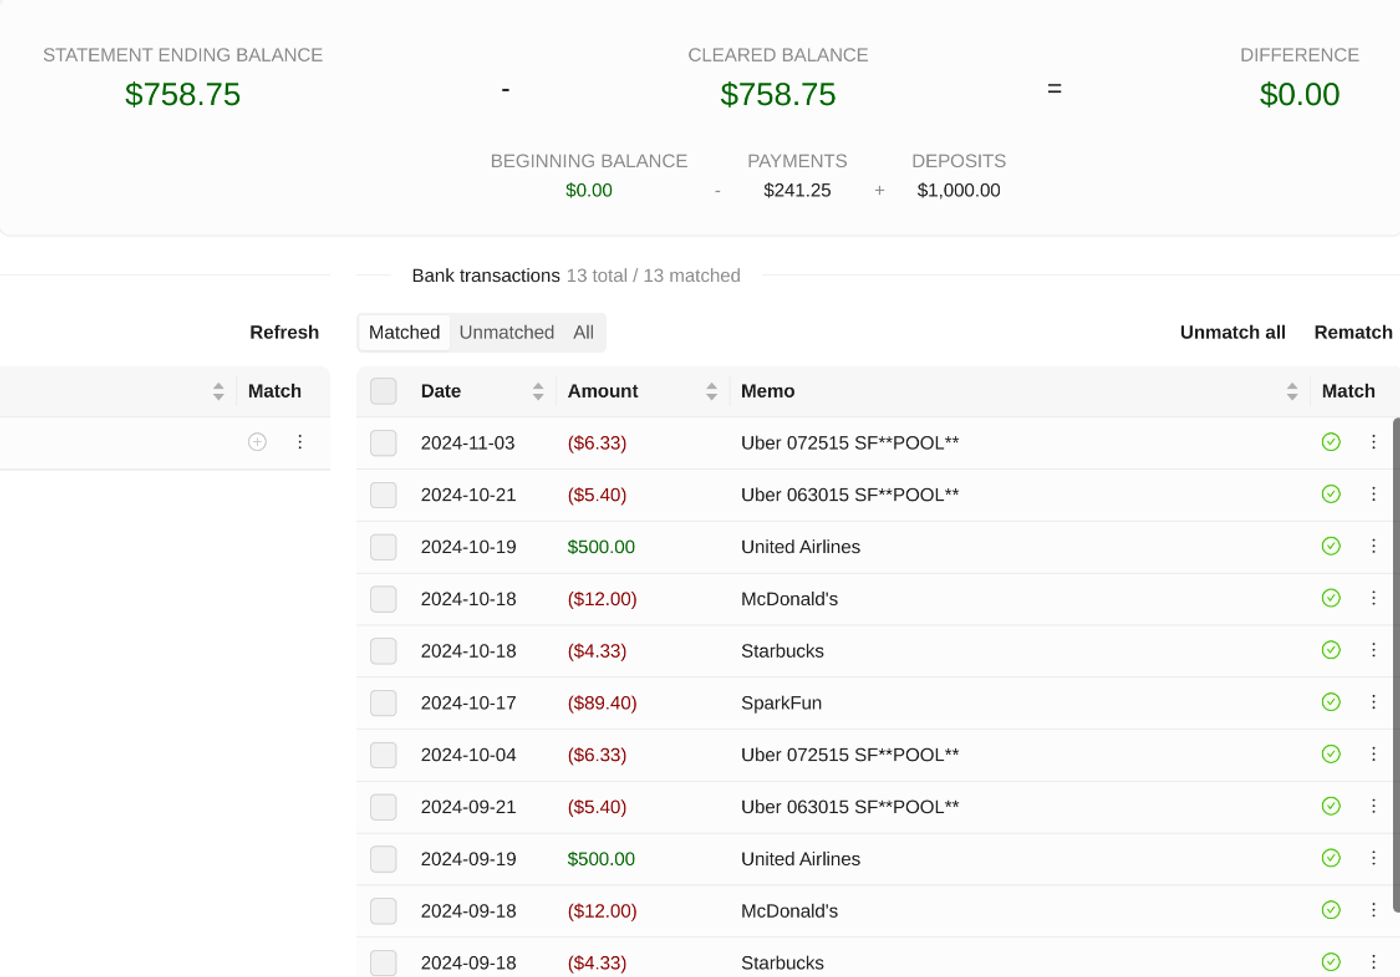Click the deposits $1,000.00 value
1400x977 pixels.
(958, 190)
